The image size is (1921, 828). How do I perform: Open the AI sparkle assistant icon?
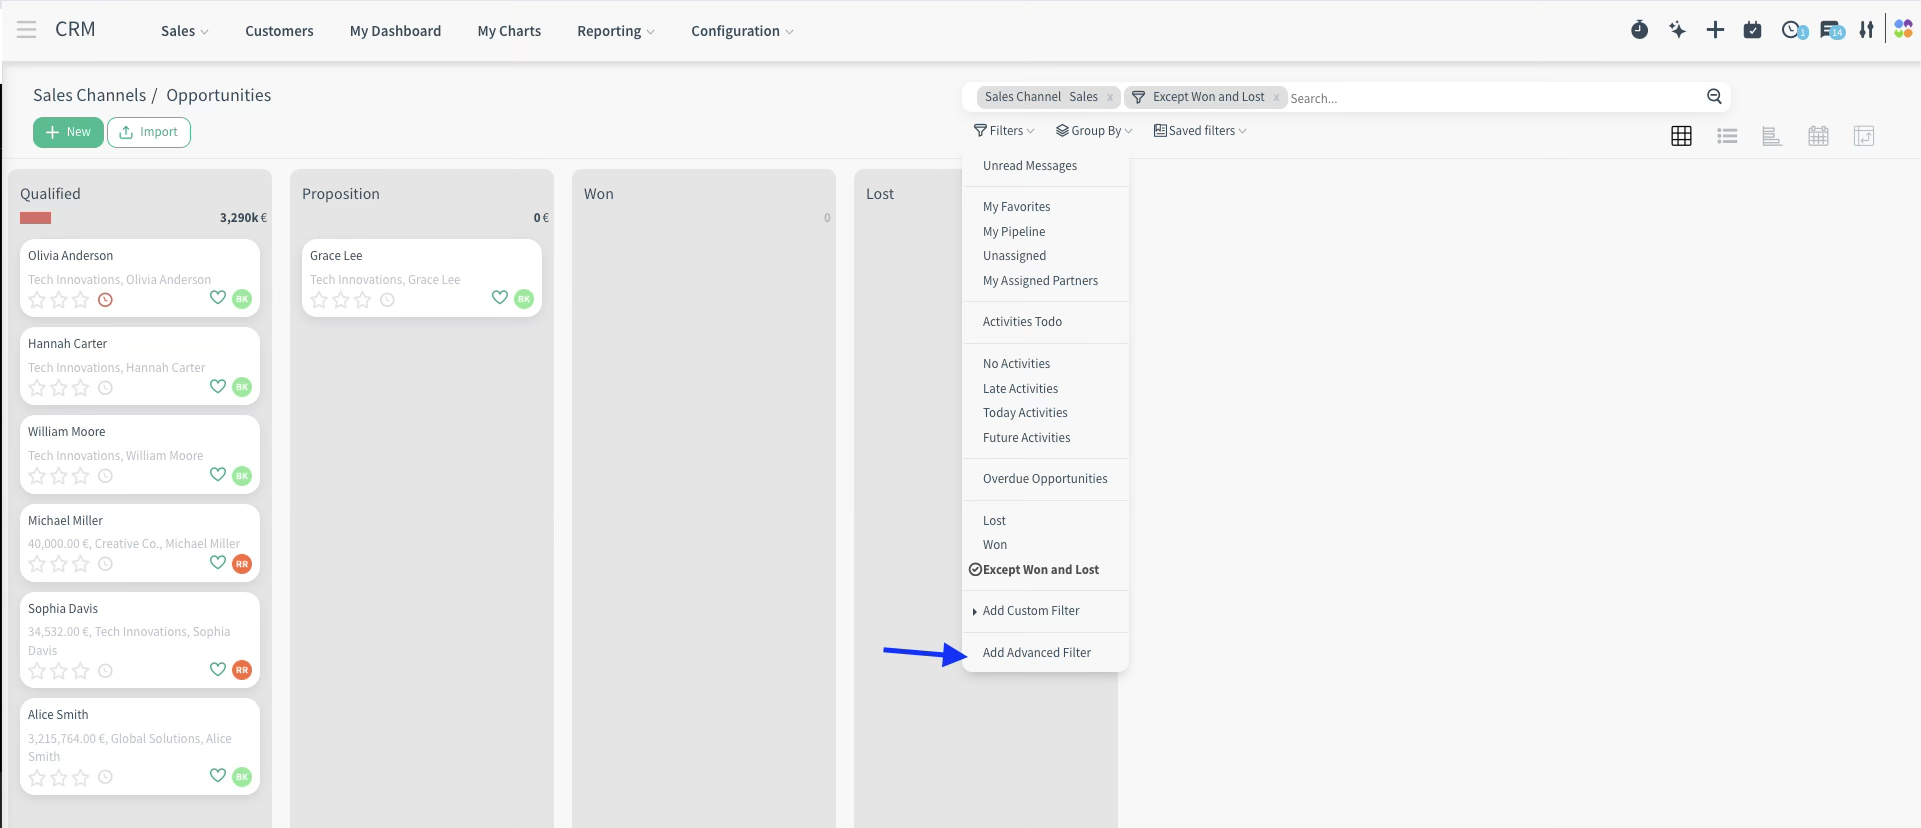(1677, 30)
